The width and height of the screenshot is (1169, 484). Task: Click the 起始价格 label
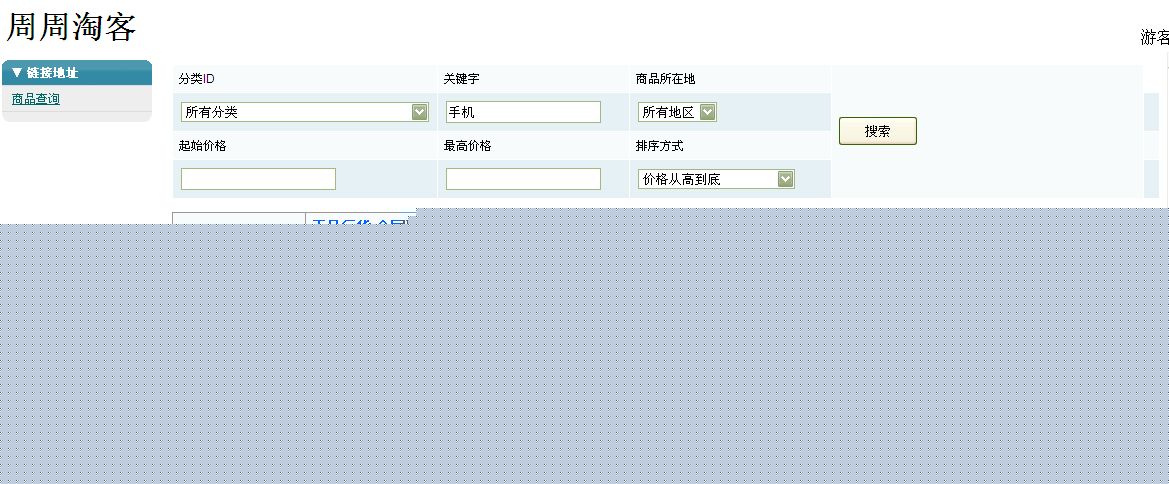(x=203, y=146)
